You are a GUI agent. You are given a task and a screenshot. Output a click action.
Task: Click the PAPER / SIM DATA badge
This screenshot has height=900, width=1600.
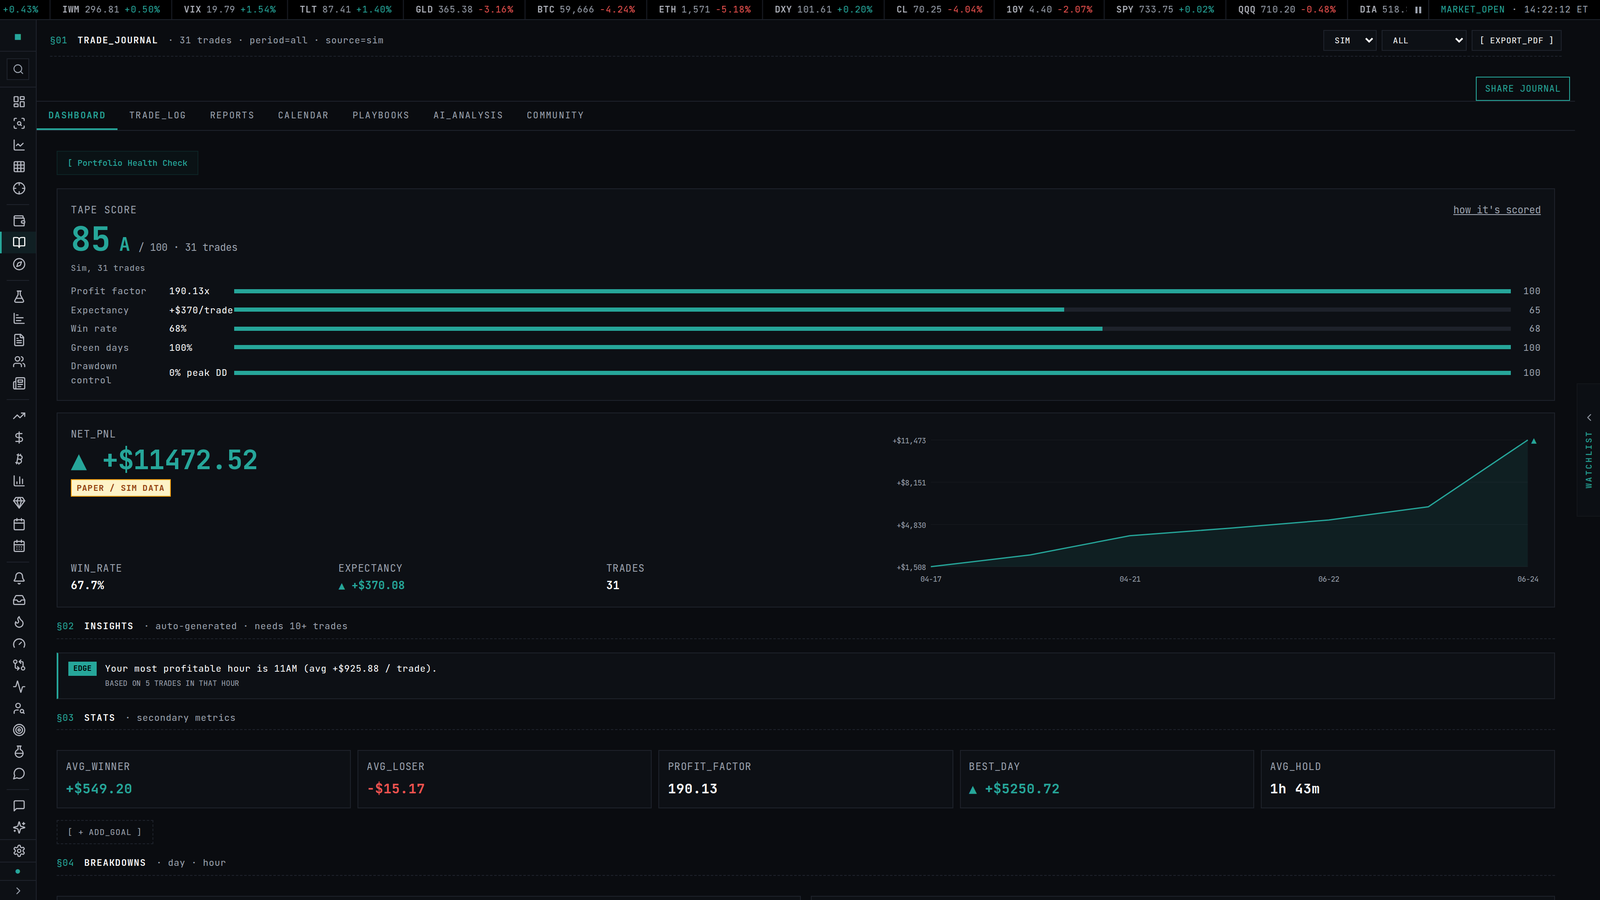click(x=121, y=488)
